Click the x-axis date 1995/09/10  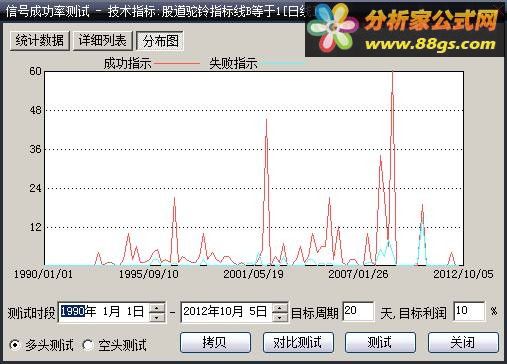coord(149,274)
